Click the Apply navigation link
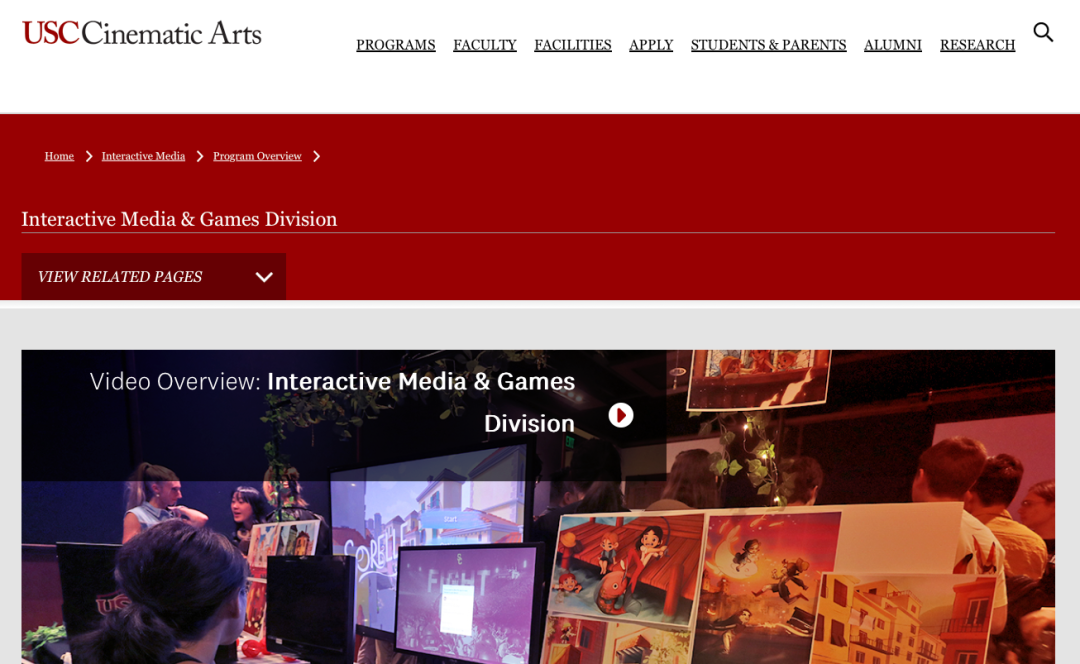This screenshot has height=664, width=1080. click(651, 45)
